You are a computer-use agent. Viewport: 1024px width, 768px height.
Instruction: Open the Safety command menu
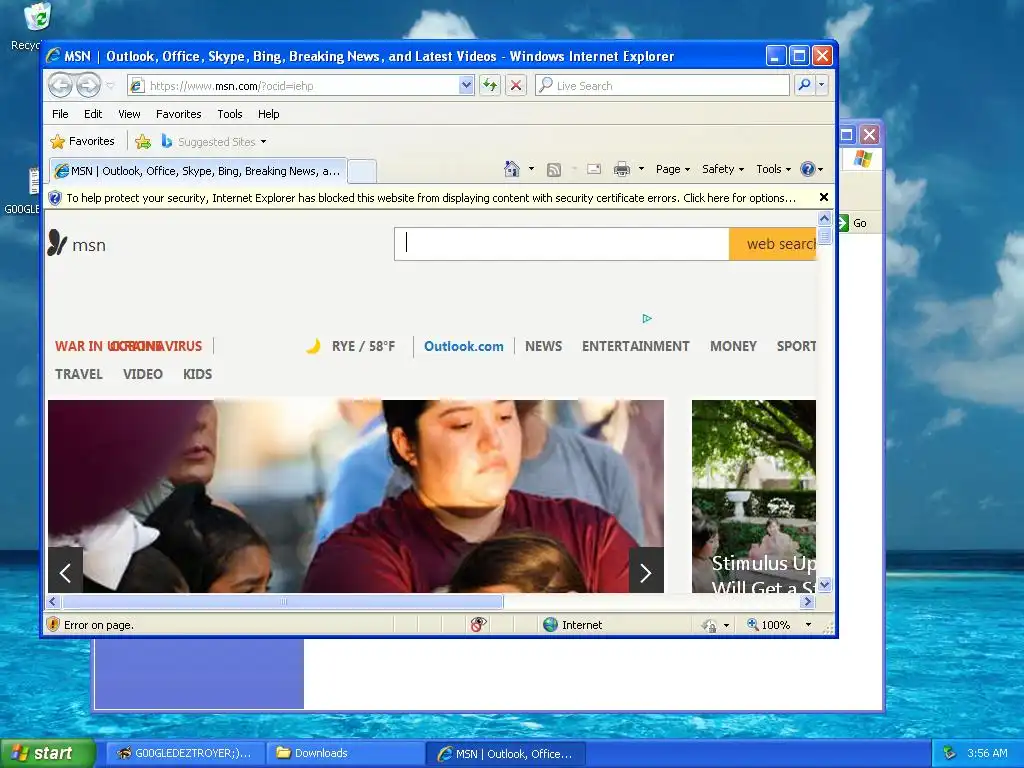[722, 169]
